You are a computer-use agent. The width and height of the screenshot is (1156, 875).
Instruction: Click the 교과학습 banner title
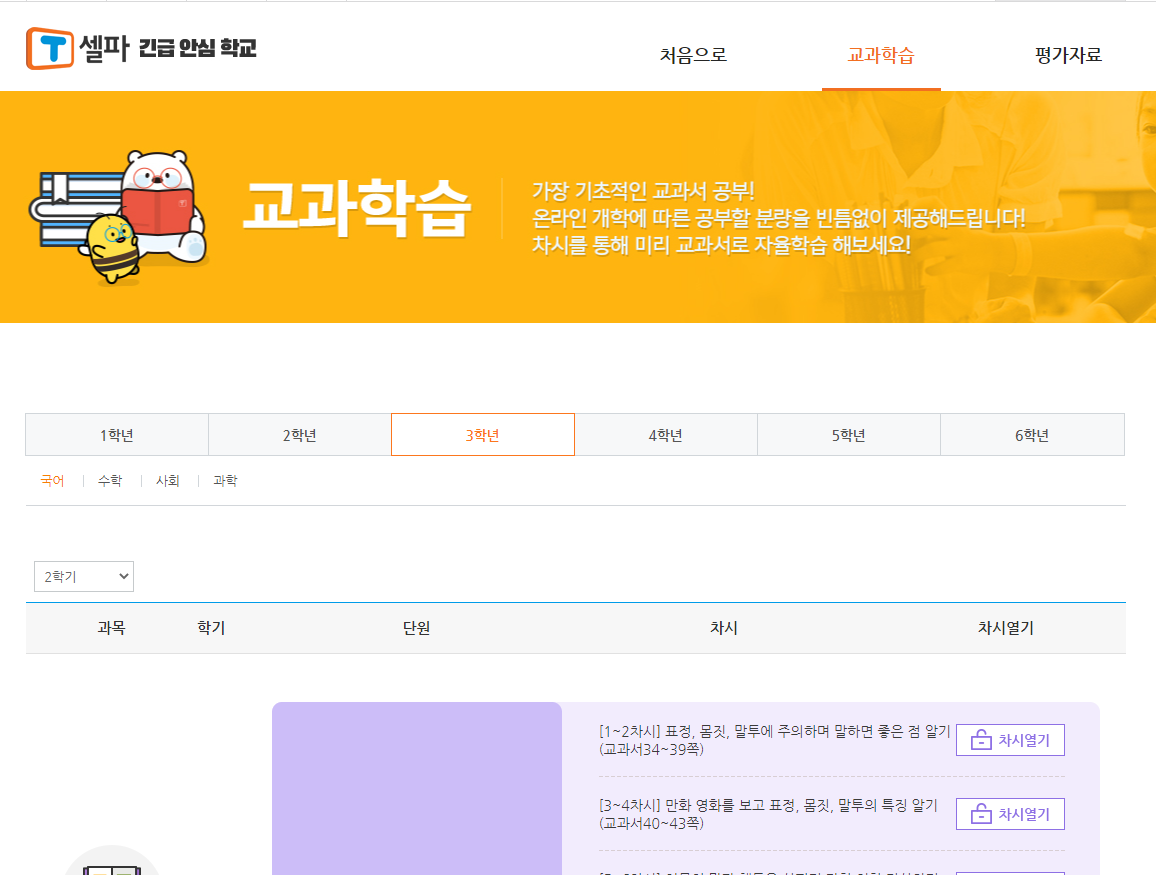tap(357, 209)
